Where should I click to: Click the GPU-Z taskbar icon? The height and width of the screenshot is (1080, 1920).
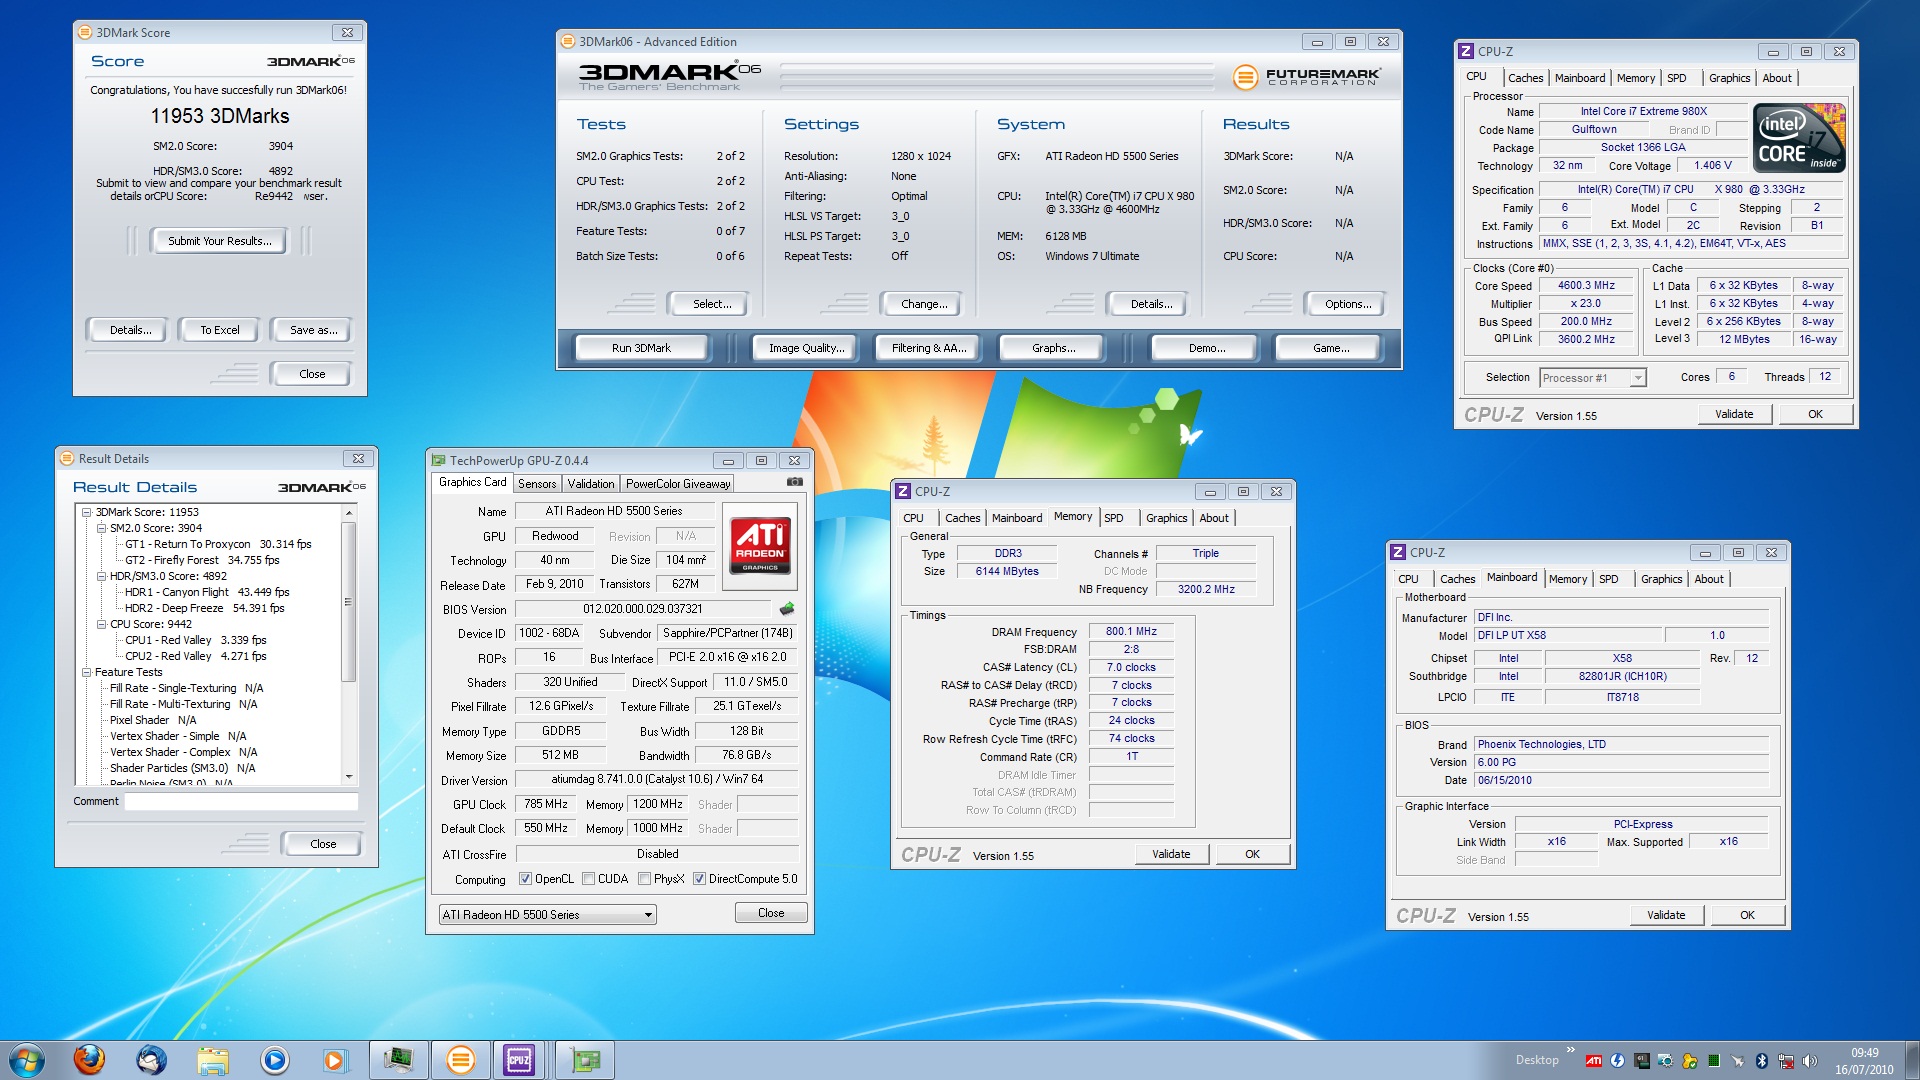tap(584, 1059)
